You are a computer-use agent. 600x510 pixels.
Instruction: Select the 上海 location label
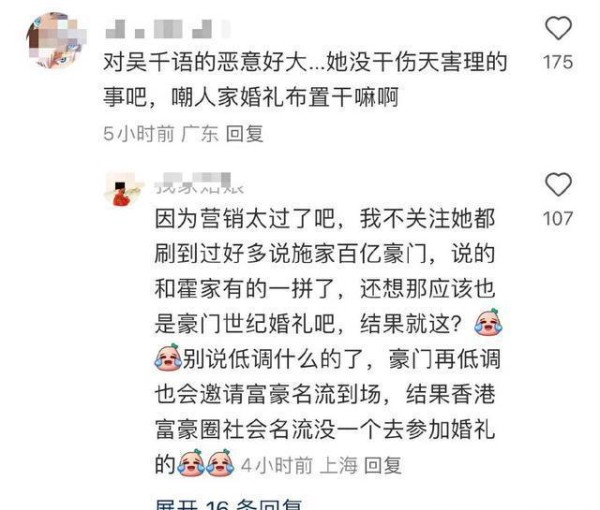coord(338,465)
